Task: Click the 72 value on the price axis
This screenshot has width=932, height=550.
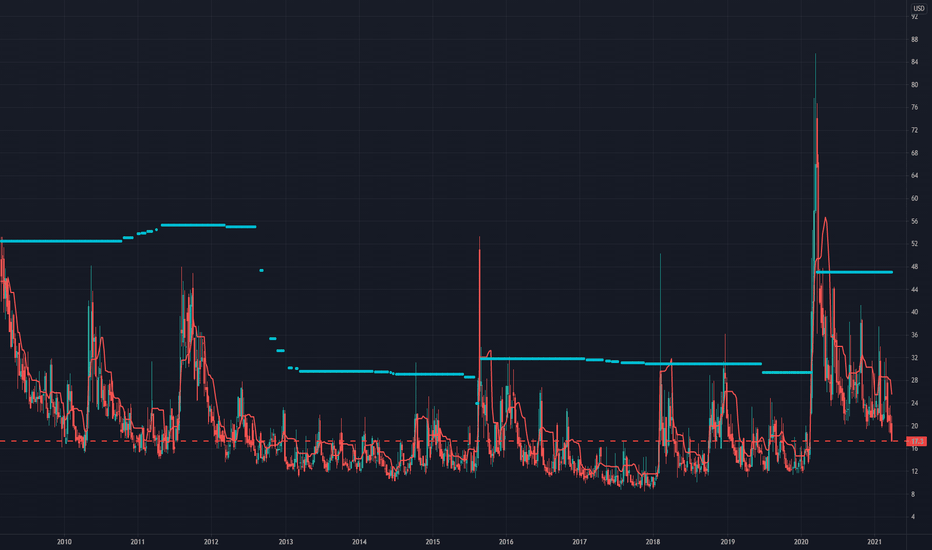Action: (914, 130)
